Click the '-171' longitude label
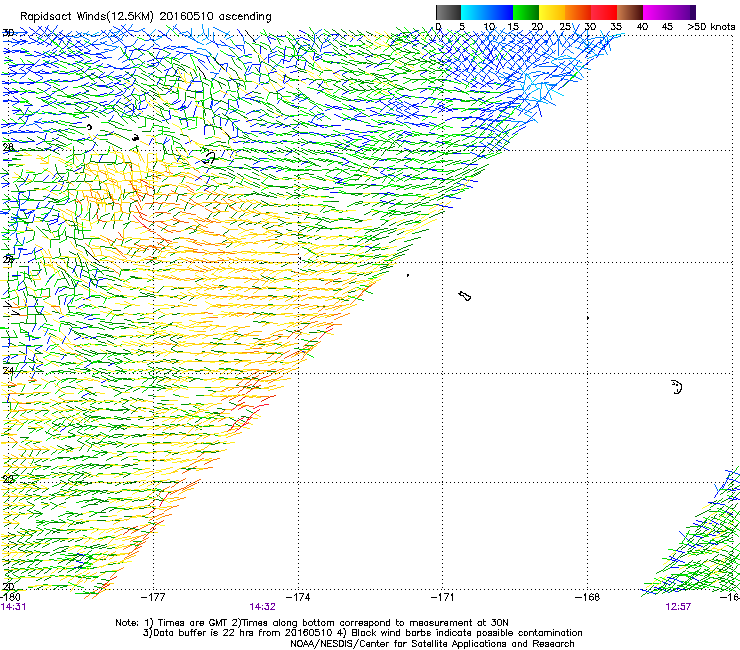This screenshot has height=650, width=740. 443,597
